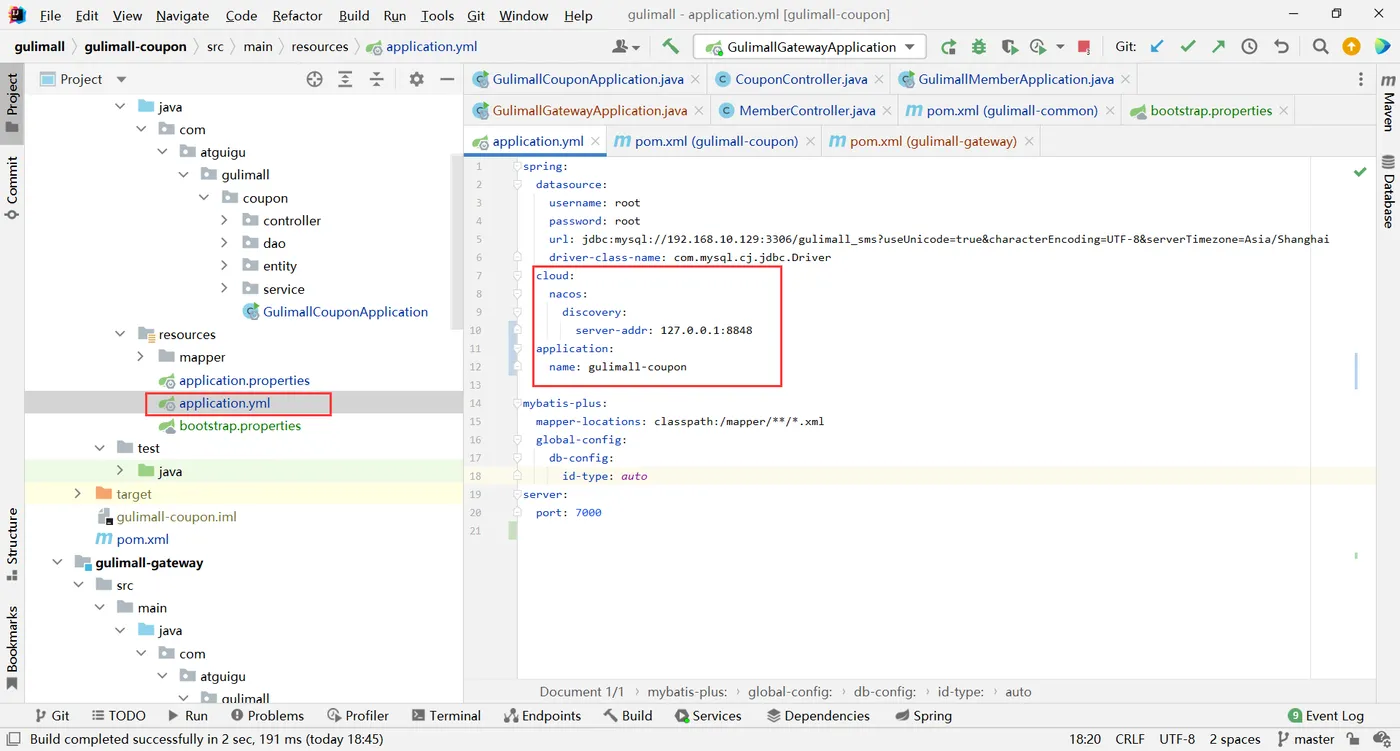
Task: Click the Git rollback undo icon
Action: point(1281,47)
